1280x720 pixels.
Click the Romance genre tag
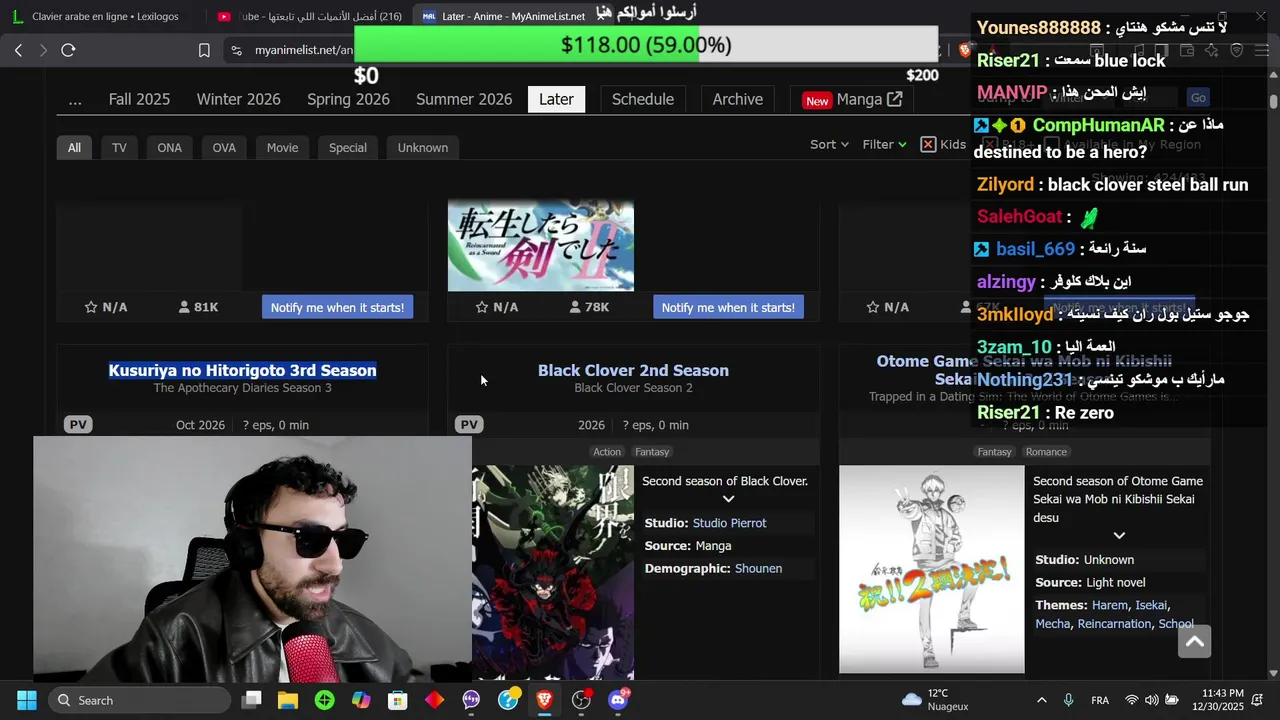1046,452
